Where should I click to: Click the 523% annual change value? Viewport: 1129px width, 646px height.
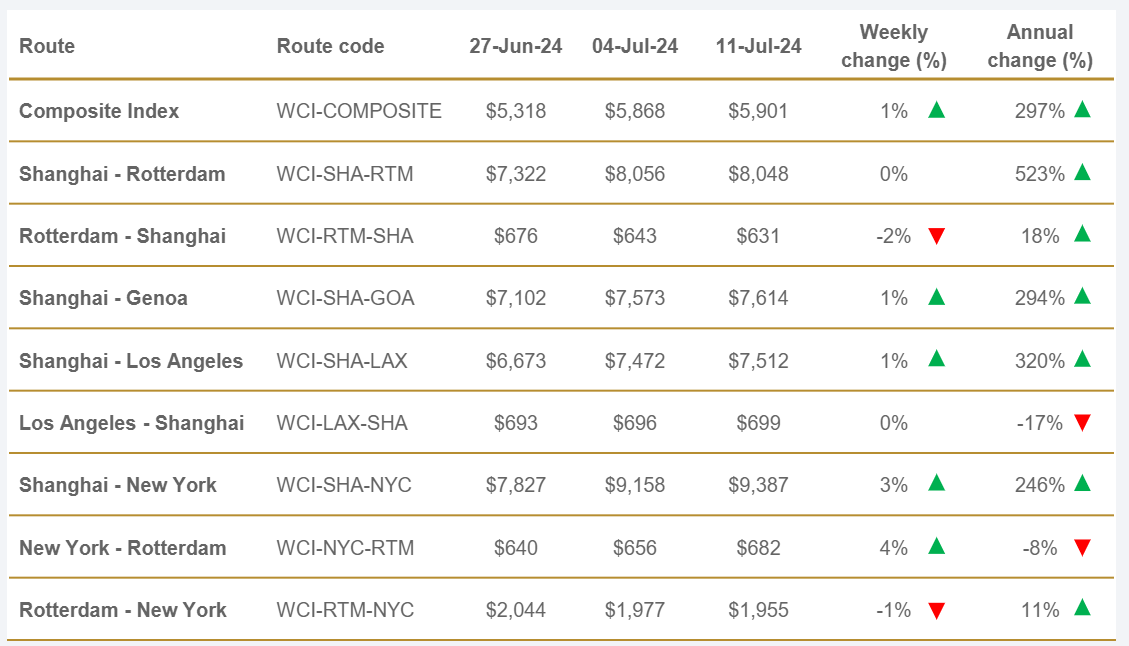coord(1039,174)
